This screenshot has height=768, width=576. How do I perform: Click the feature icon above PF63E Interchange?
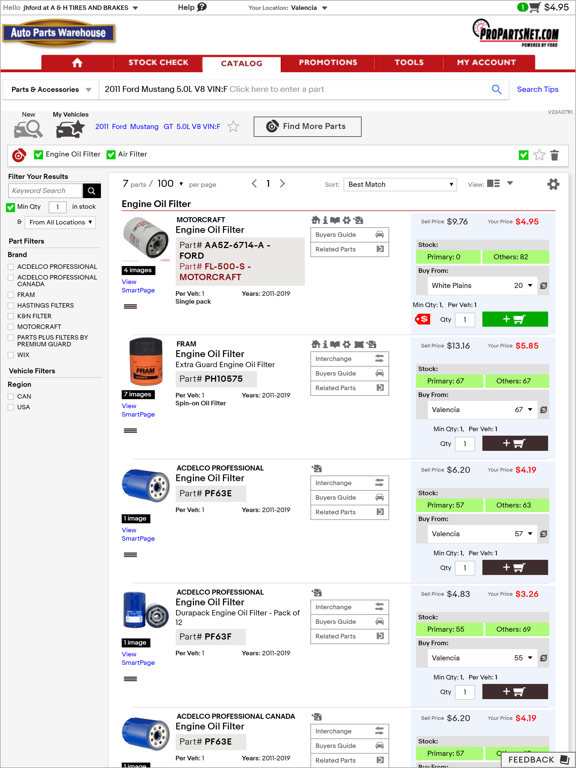316,469
